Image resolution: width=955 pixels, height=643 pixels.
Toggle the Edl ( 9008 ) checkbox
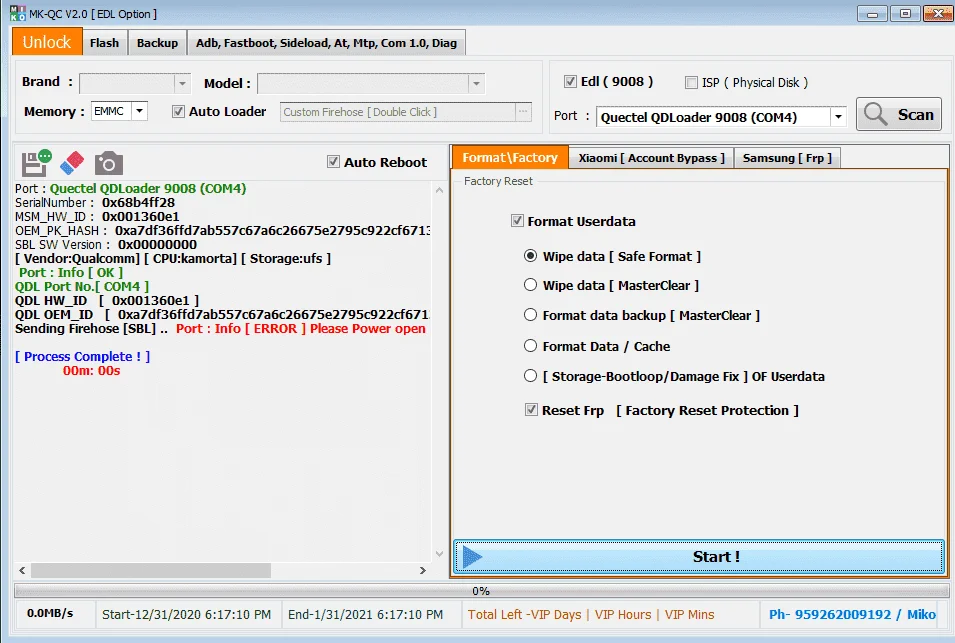pyautogui.click(x=570, y=82)
